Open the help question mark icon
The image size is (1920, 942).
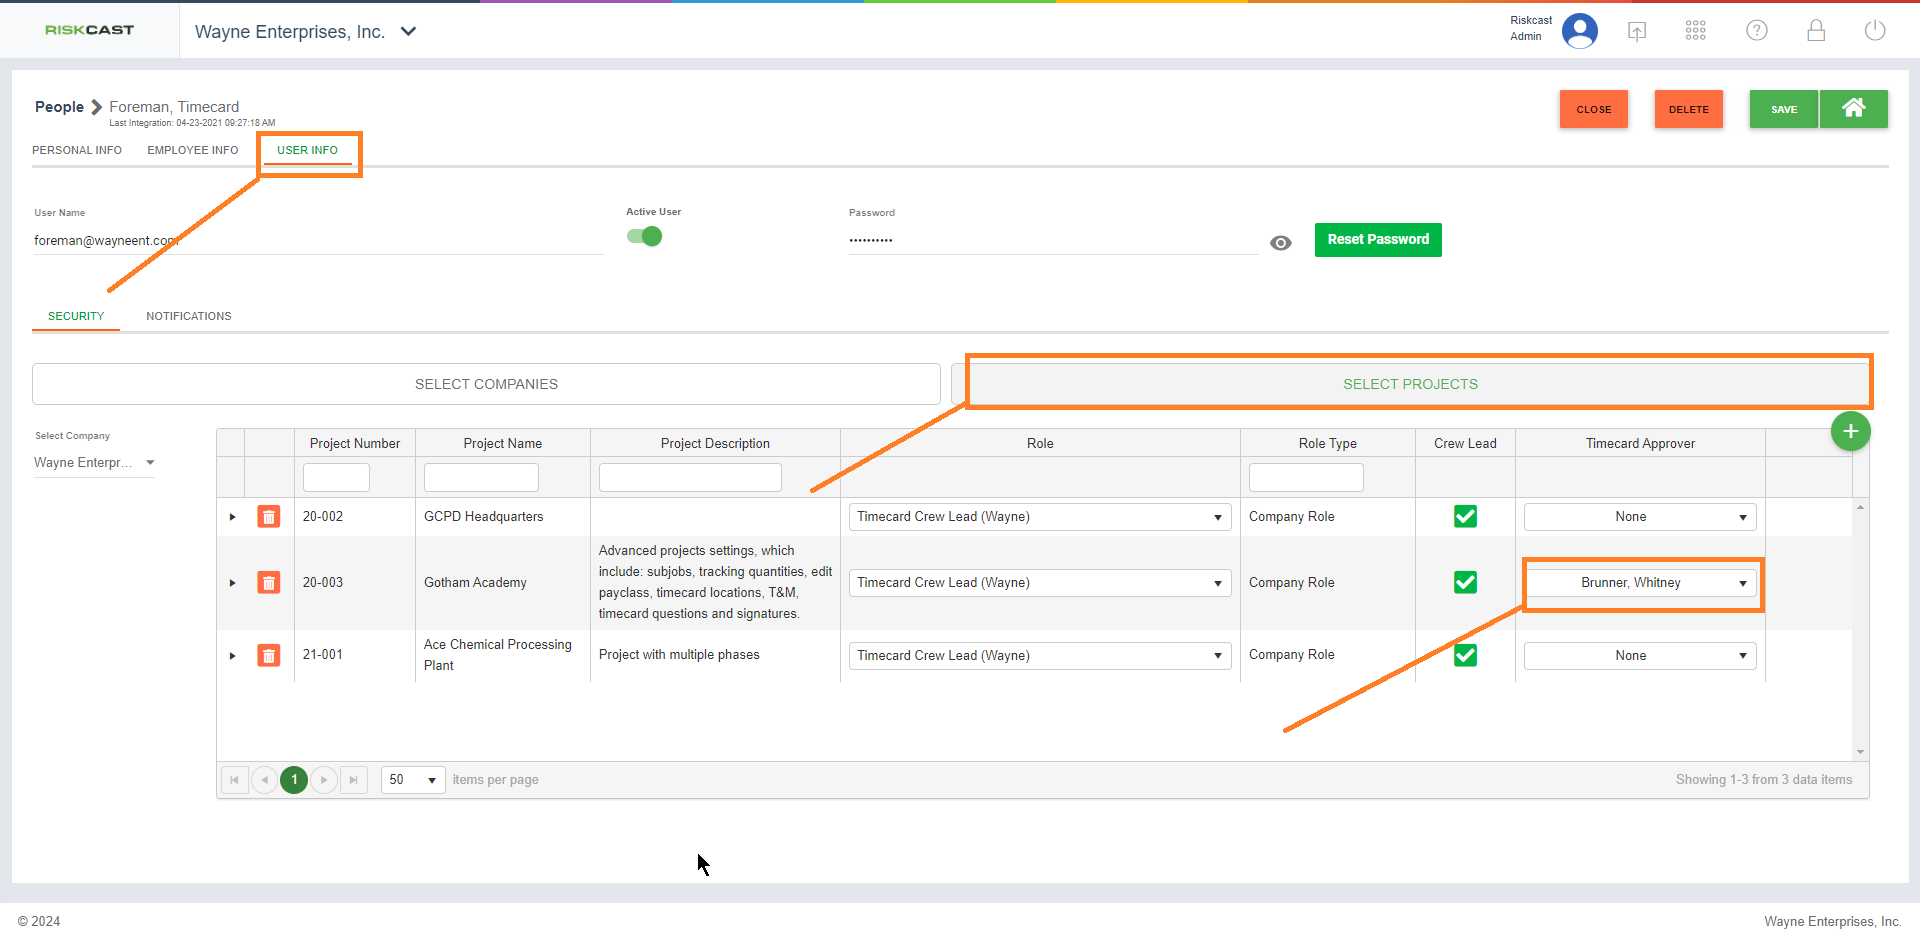point(1757,31)
